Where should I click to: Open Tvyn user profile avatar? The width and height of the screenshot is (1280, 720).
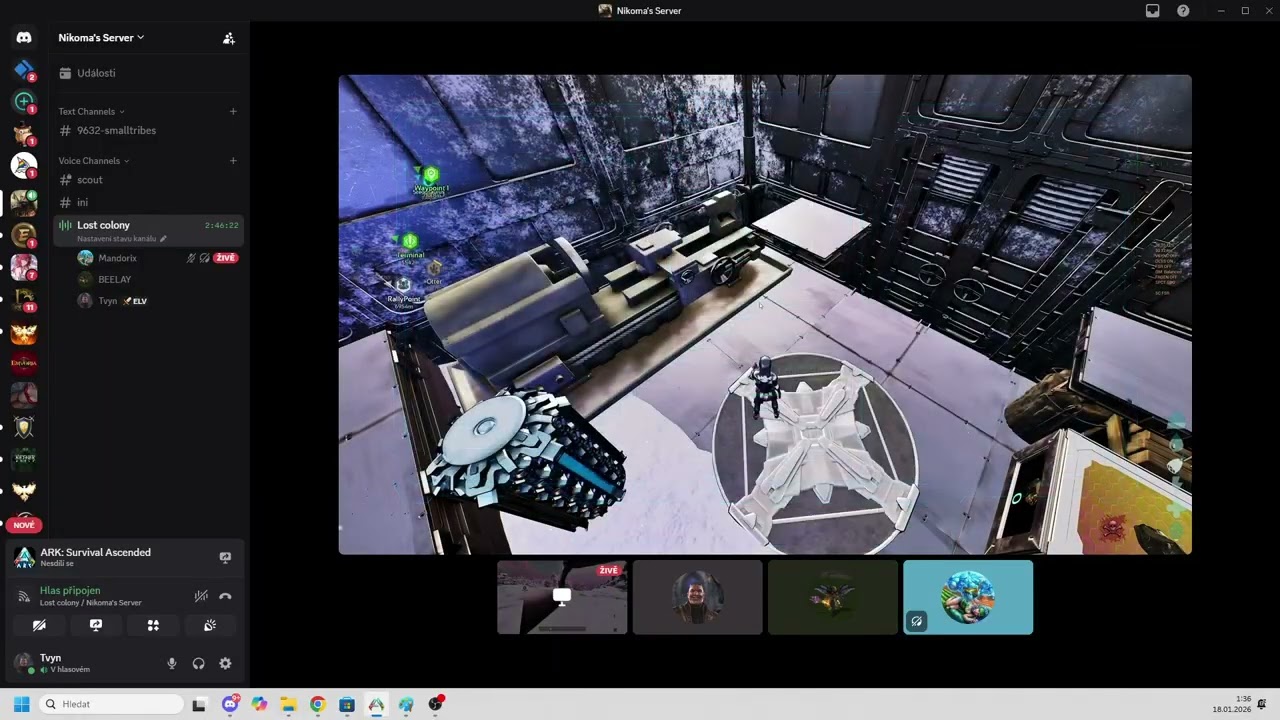[x=23, y=663]
